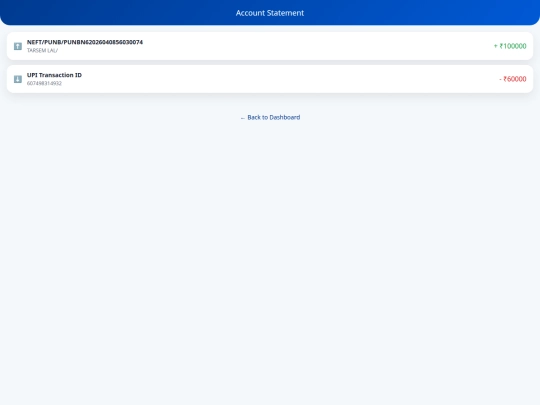Click the down-arrow debit icon on UPI row
The image size is (540, 405).
(x=18, y=79)
